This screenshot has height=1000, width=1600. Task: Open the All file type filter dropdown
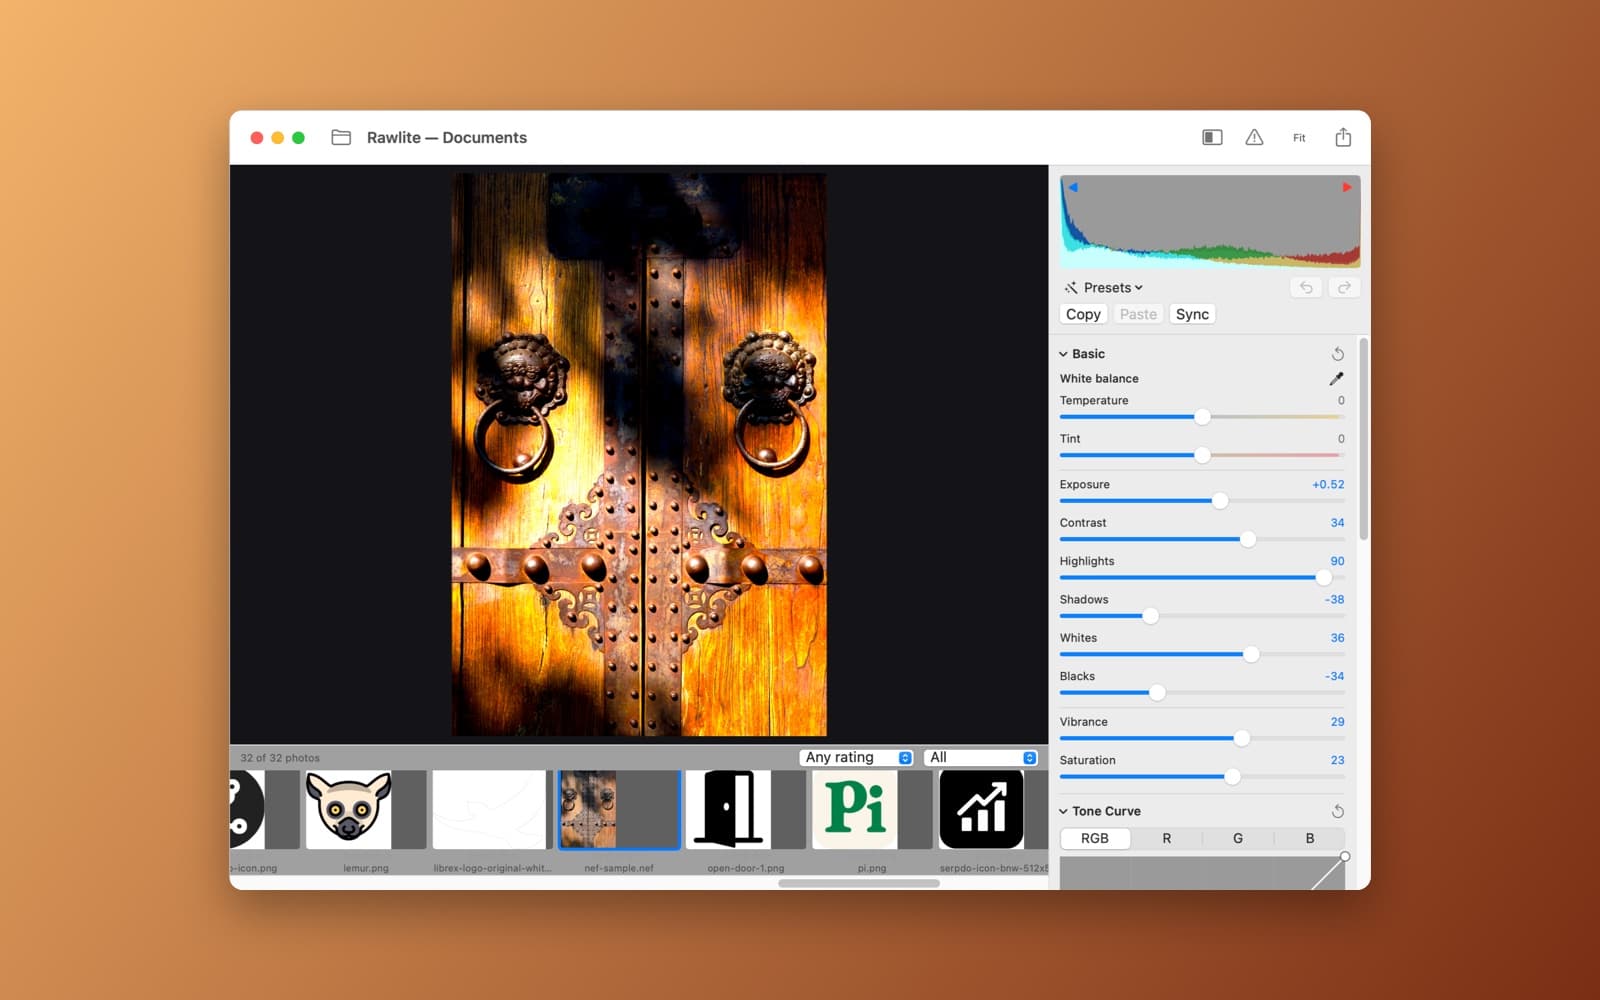click(x=981, y=758)
